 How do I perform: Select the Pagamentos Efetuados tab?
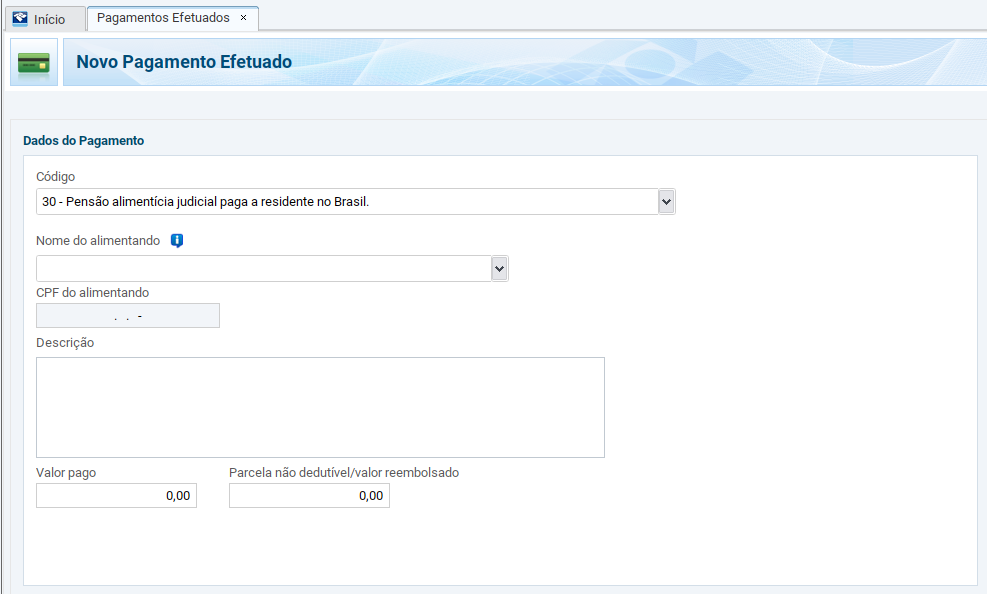click(x=163, y=18)
